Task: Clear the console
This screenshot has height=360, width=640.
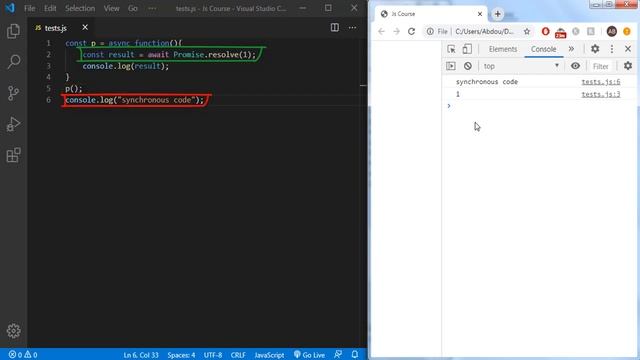Action: [x=468, y=66]
